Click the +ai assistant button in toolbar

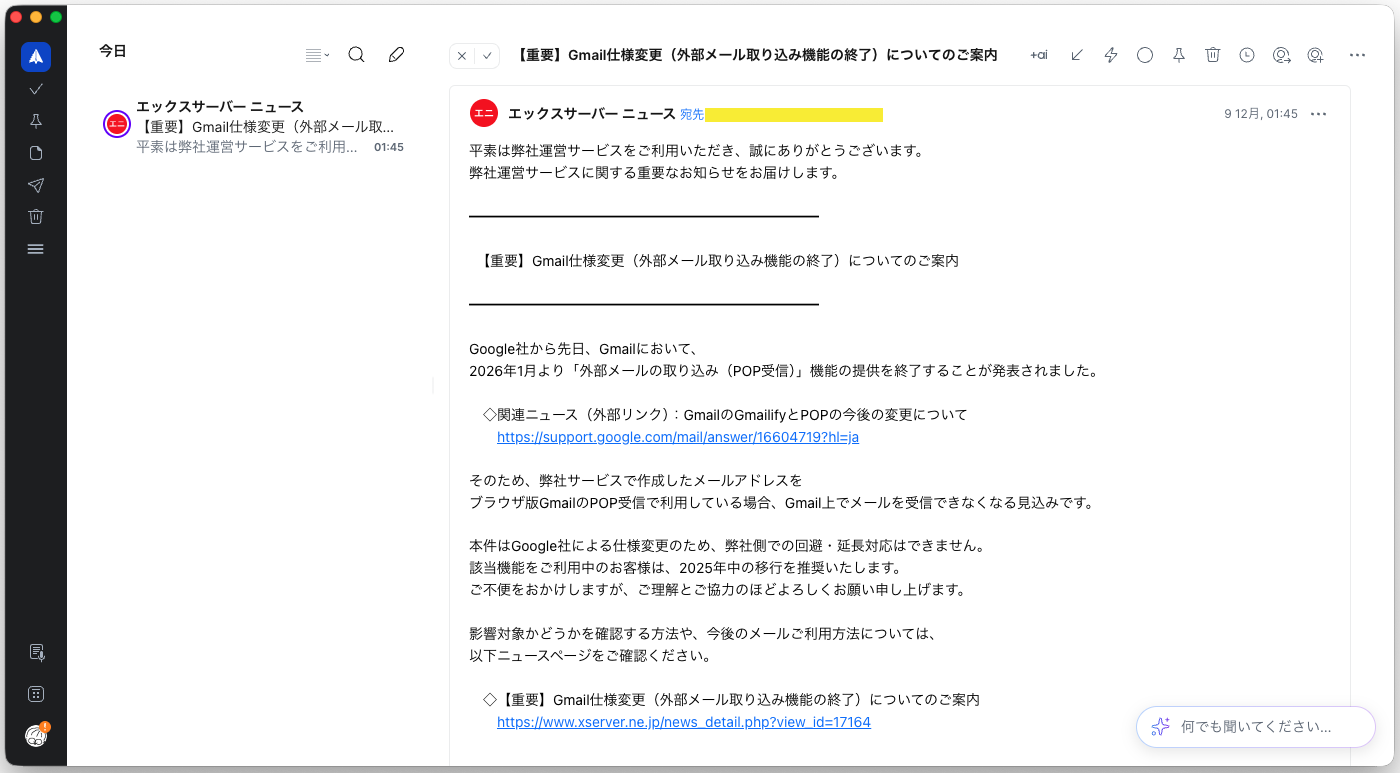[x=1039, y=55]
